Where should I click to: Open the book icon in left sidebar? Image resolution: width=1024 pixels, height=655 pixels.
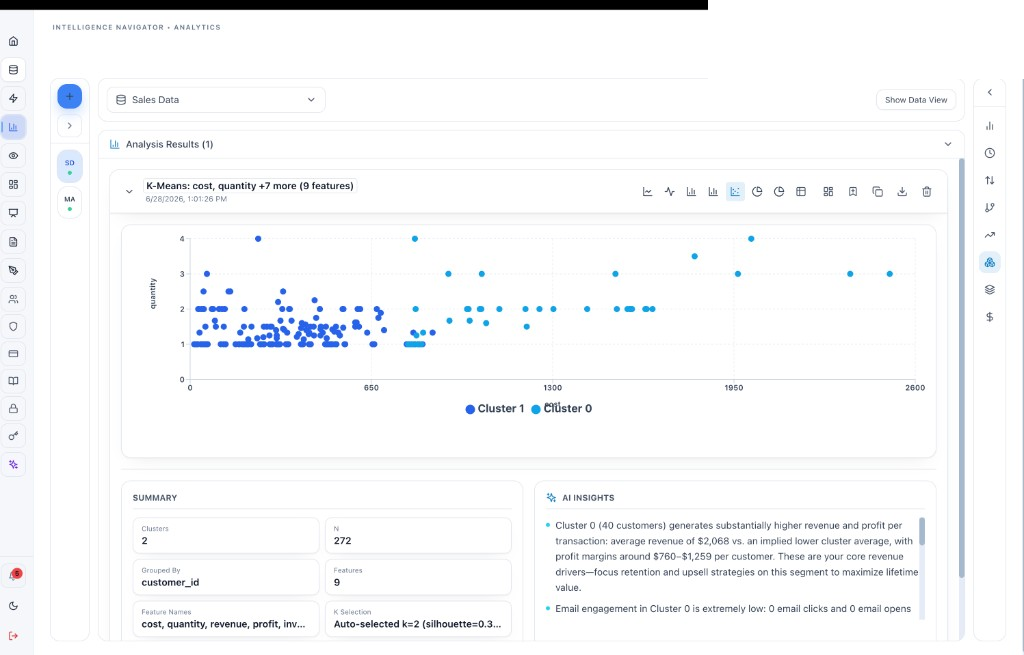(x=13, y=381)
